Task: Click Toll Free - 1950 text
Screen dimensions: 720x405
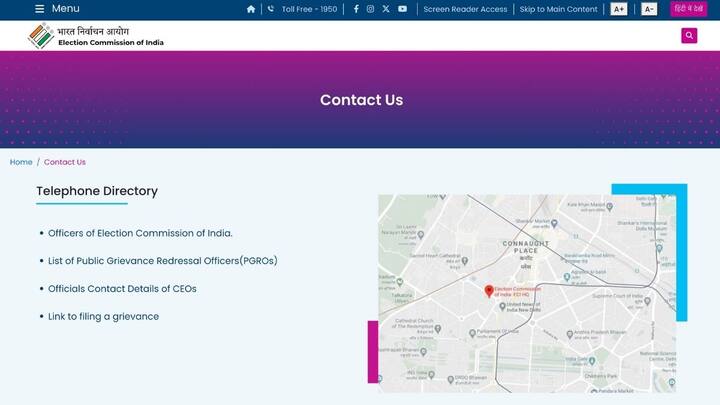Action: pyautogui.click(x=309, y=9)
